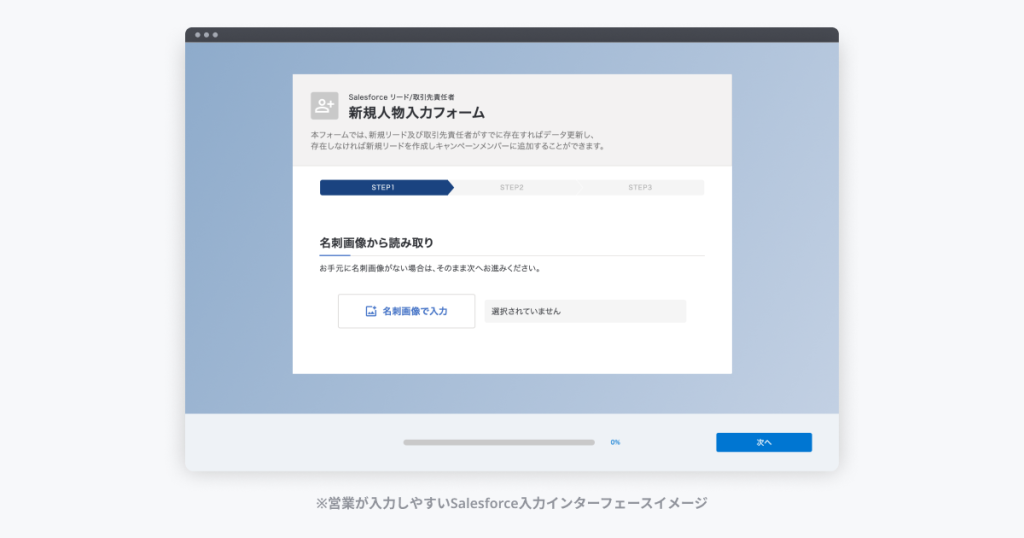This screenshot has height=538, width=1024.
Task: Click the add-person icon beside form title
Action: pyautogui.click(x=324, y=106)
